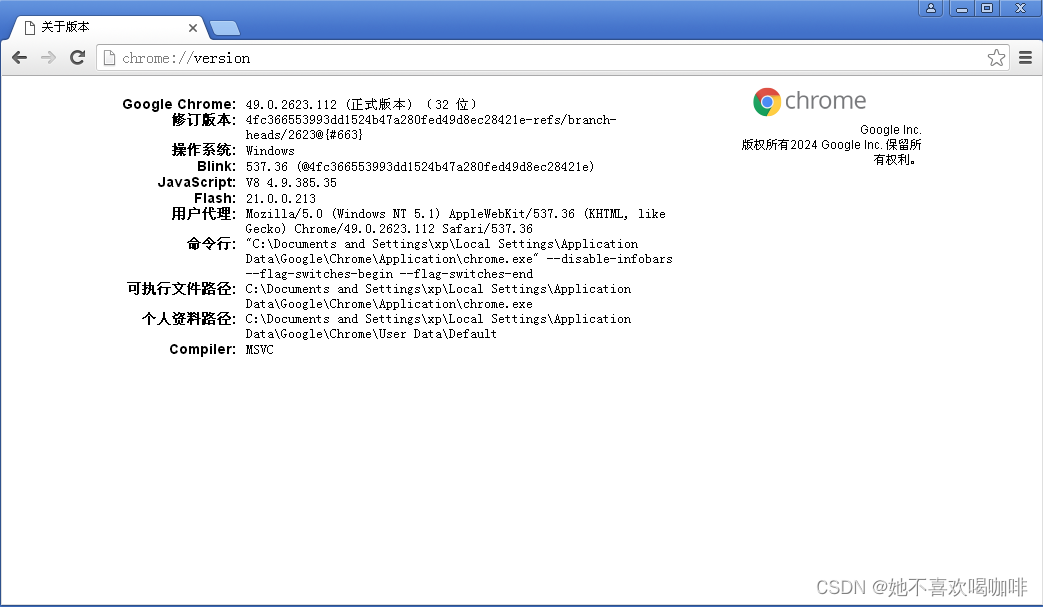This screenshot has height=607, width=1043.
Task: Click the Blink label
Action: pyautogui.click(x=216, y=167)
